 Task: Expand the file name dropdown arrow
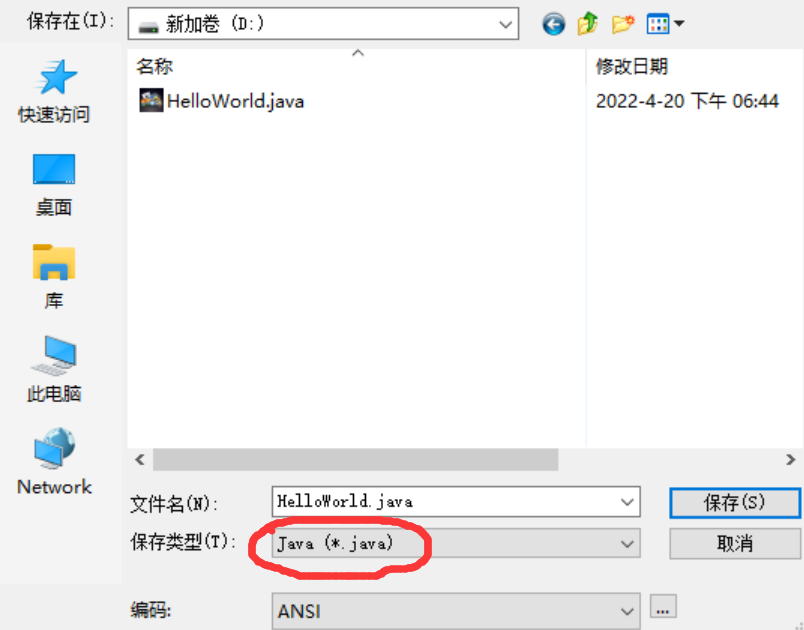627,502
